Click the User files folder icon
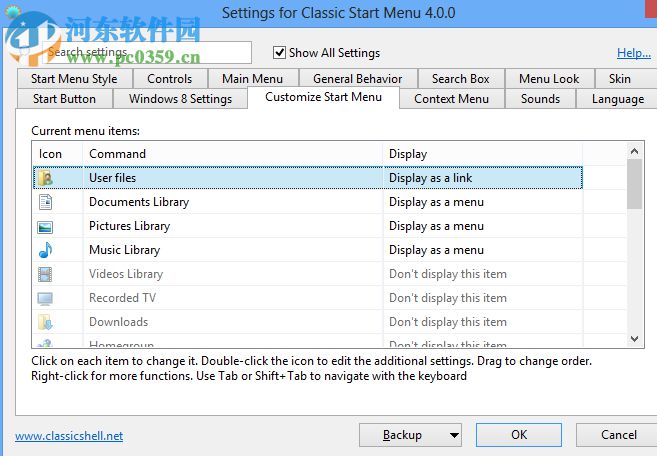Screen dimensions: 657x456 (x=45, y=178)
